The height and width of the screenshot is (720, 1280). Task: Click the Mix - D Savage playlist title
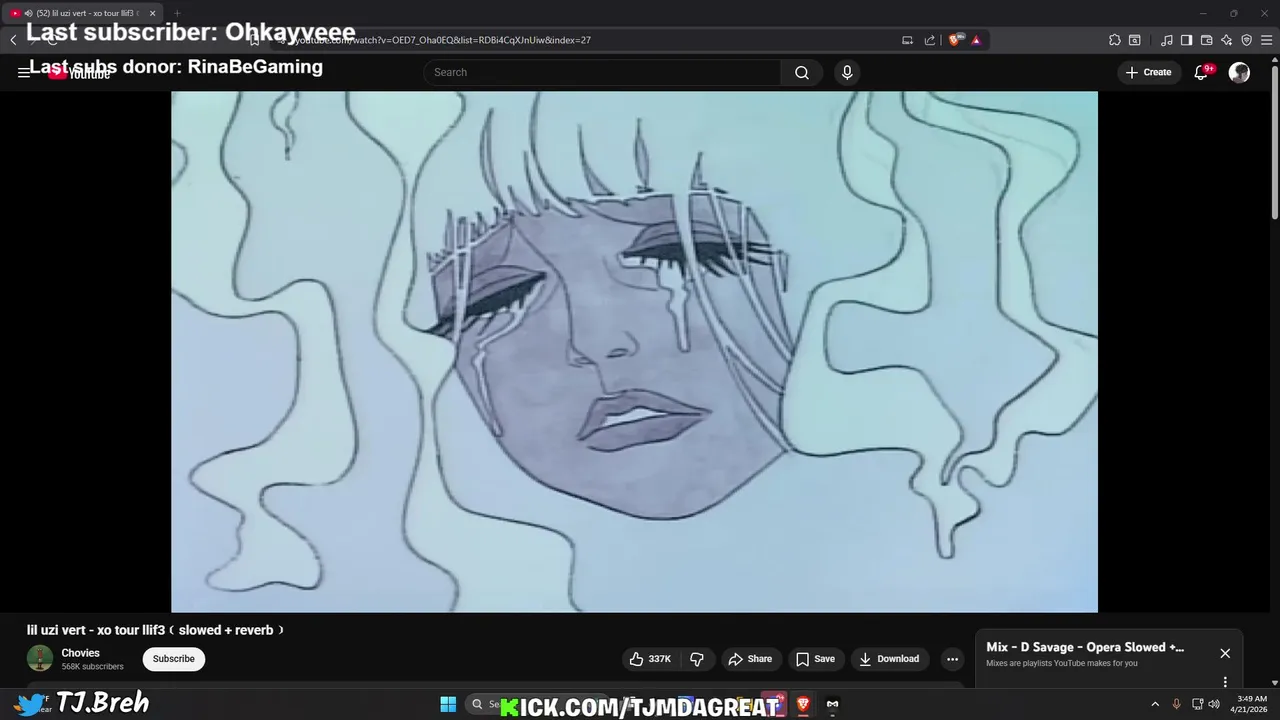pyautogui.click(x=1085, y=647)
